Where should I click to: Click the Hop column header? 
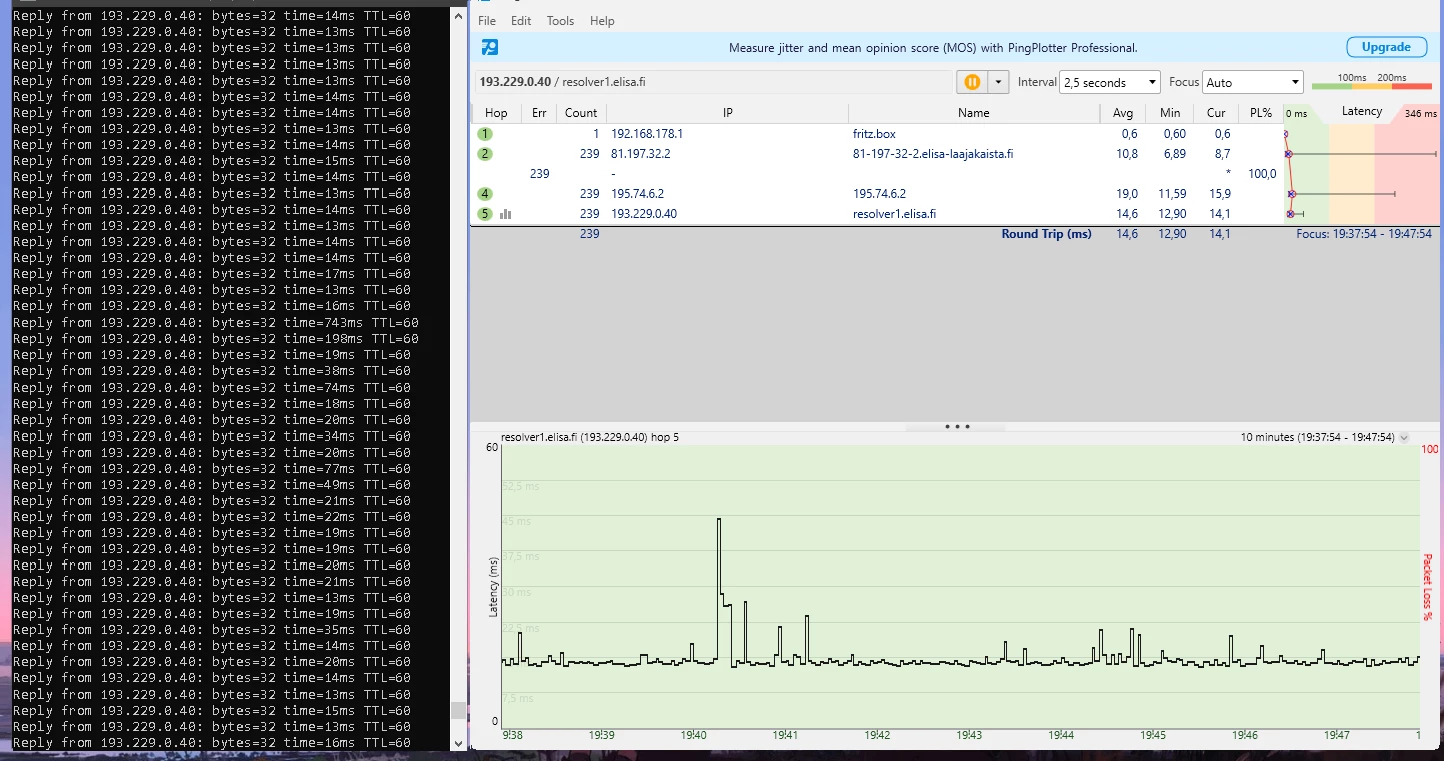[x=496, y=113]
